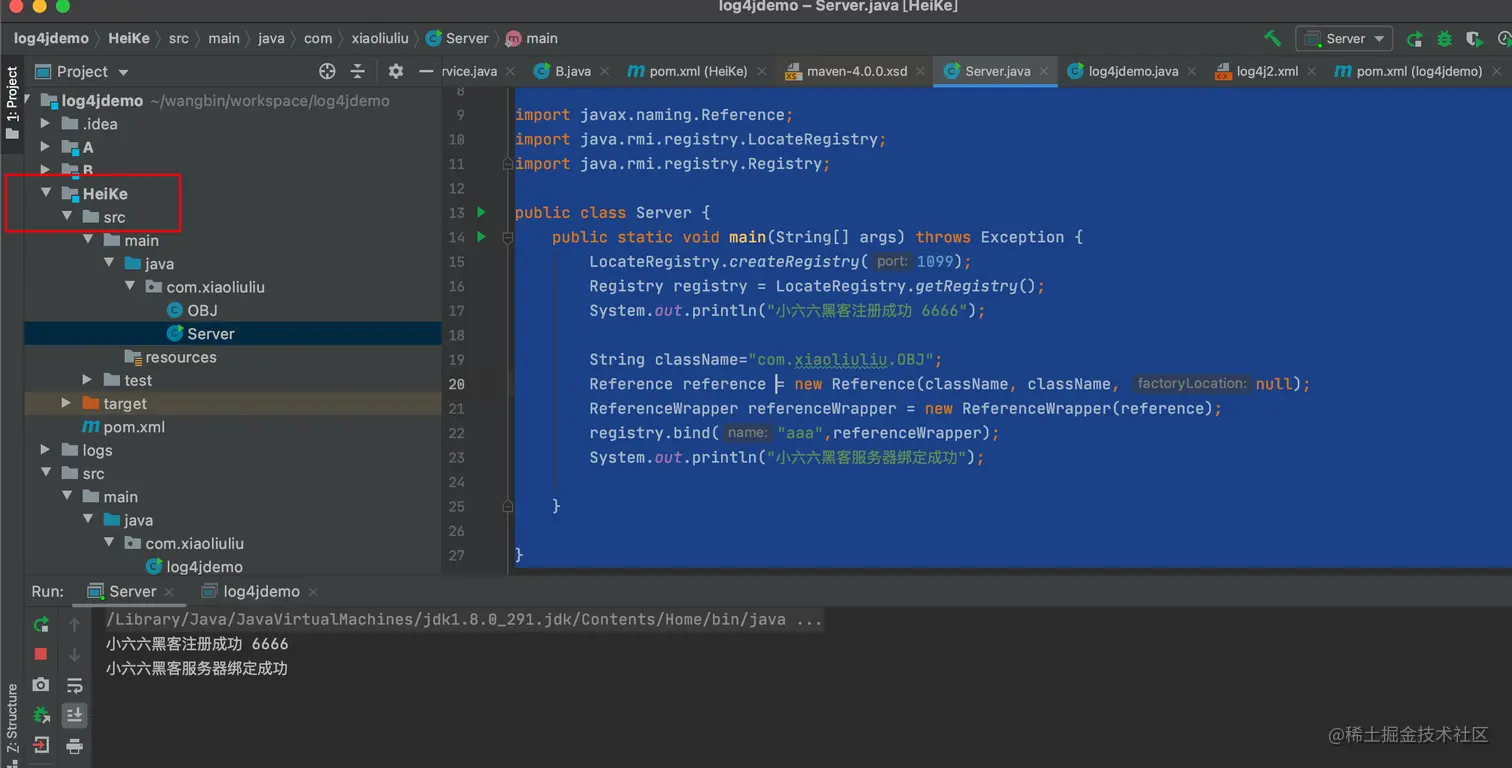
Task: Expand the target folder
Action: 66,404
